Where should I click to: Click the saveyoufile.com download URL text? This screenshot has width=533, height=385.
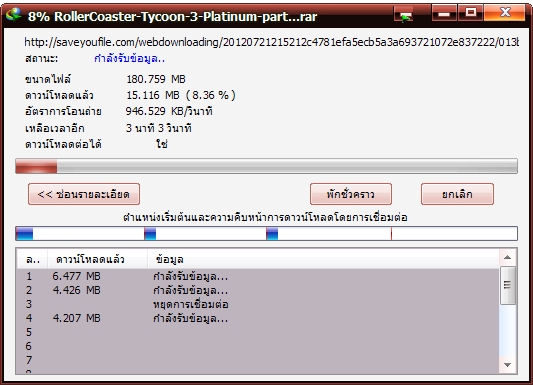(x=272, y=42)
